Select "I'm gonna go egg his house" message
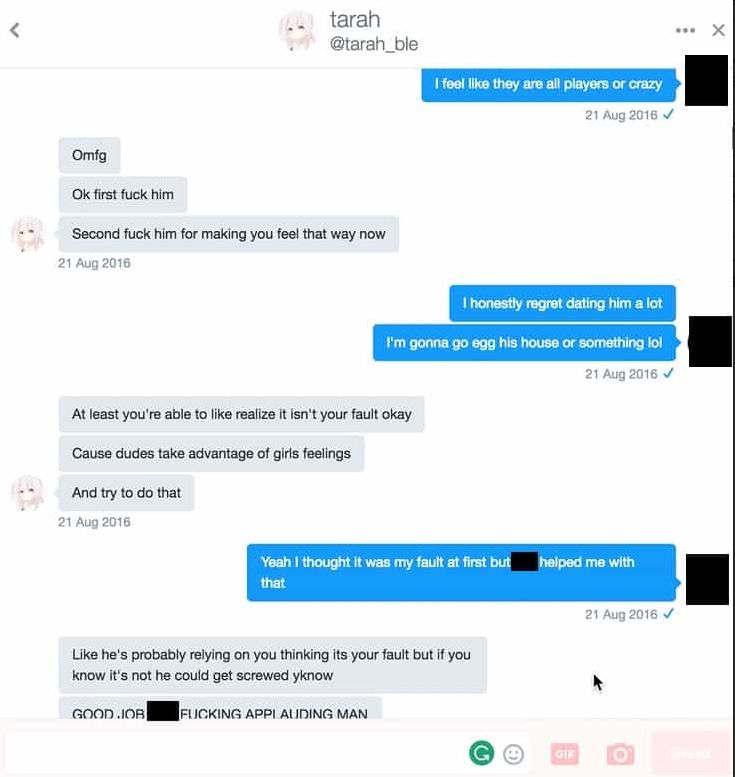Screen dimensions: 735x777 tap(524, 342)
